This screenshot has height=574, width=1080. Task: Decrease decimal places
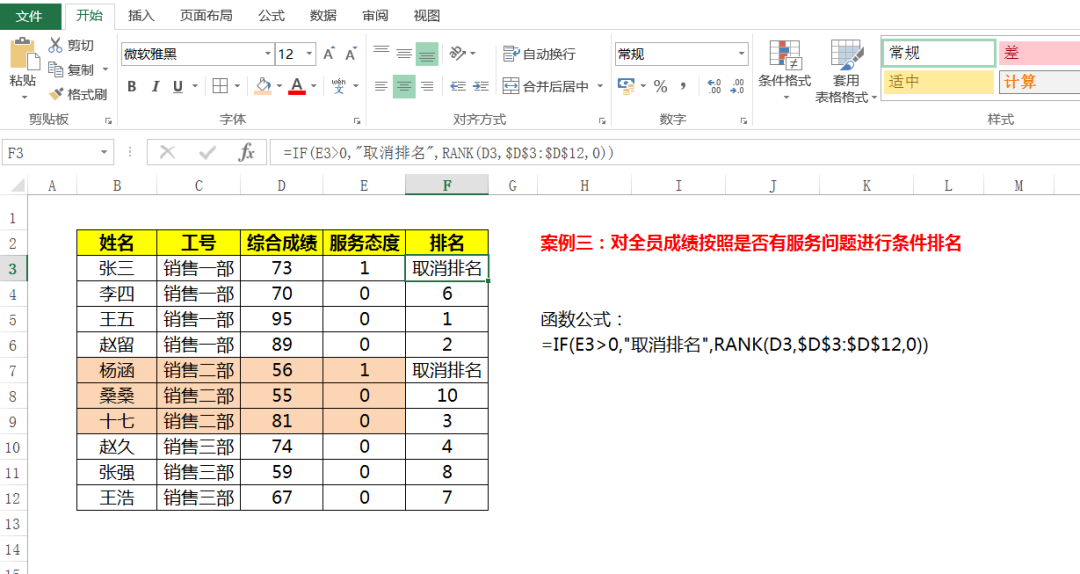coord(738,86)
